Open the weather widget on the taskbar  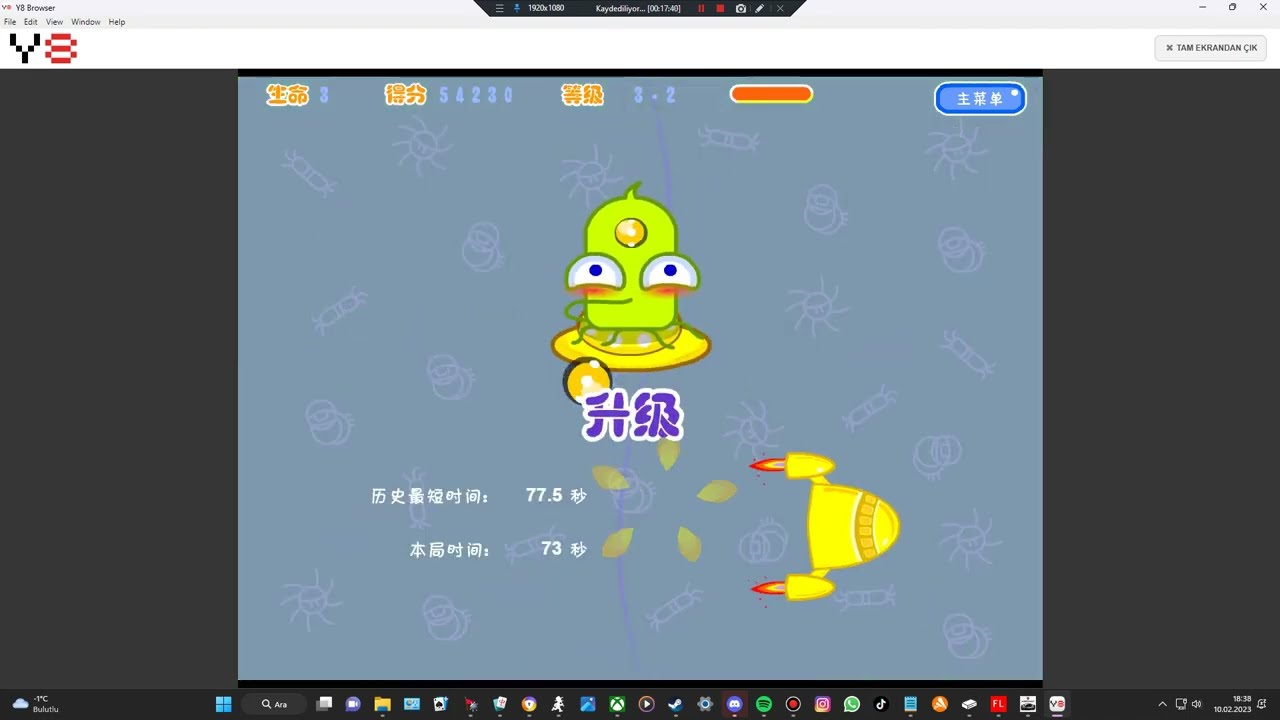click(x=36, y=704)
